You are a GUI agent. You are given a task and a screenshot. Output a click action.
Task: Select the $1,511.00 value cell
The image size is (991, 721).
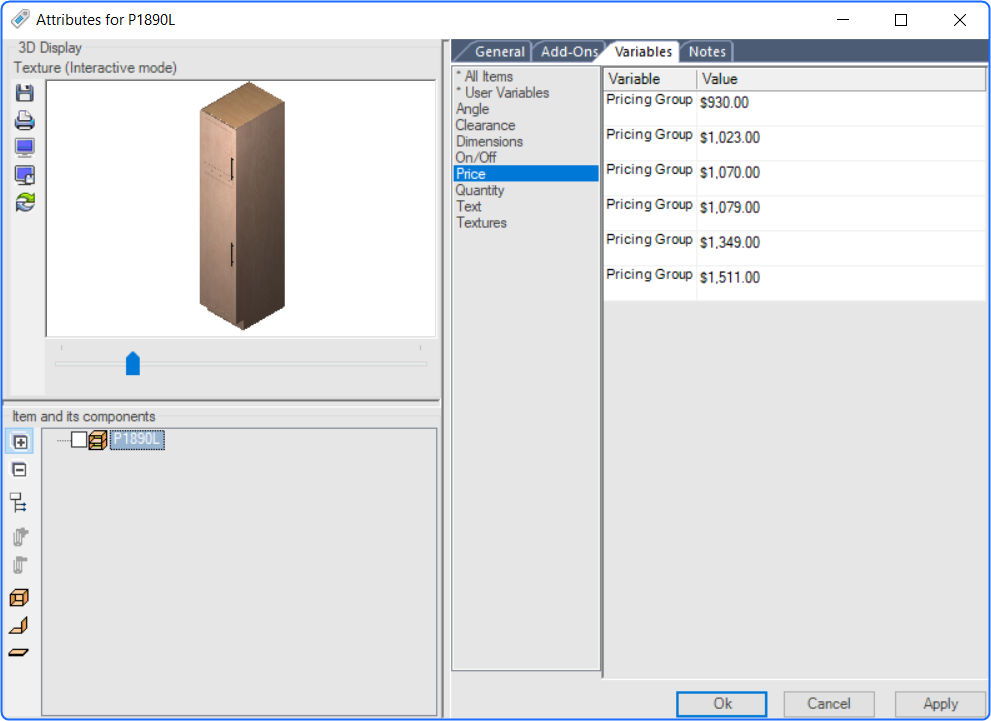(841, 283)
